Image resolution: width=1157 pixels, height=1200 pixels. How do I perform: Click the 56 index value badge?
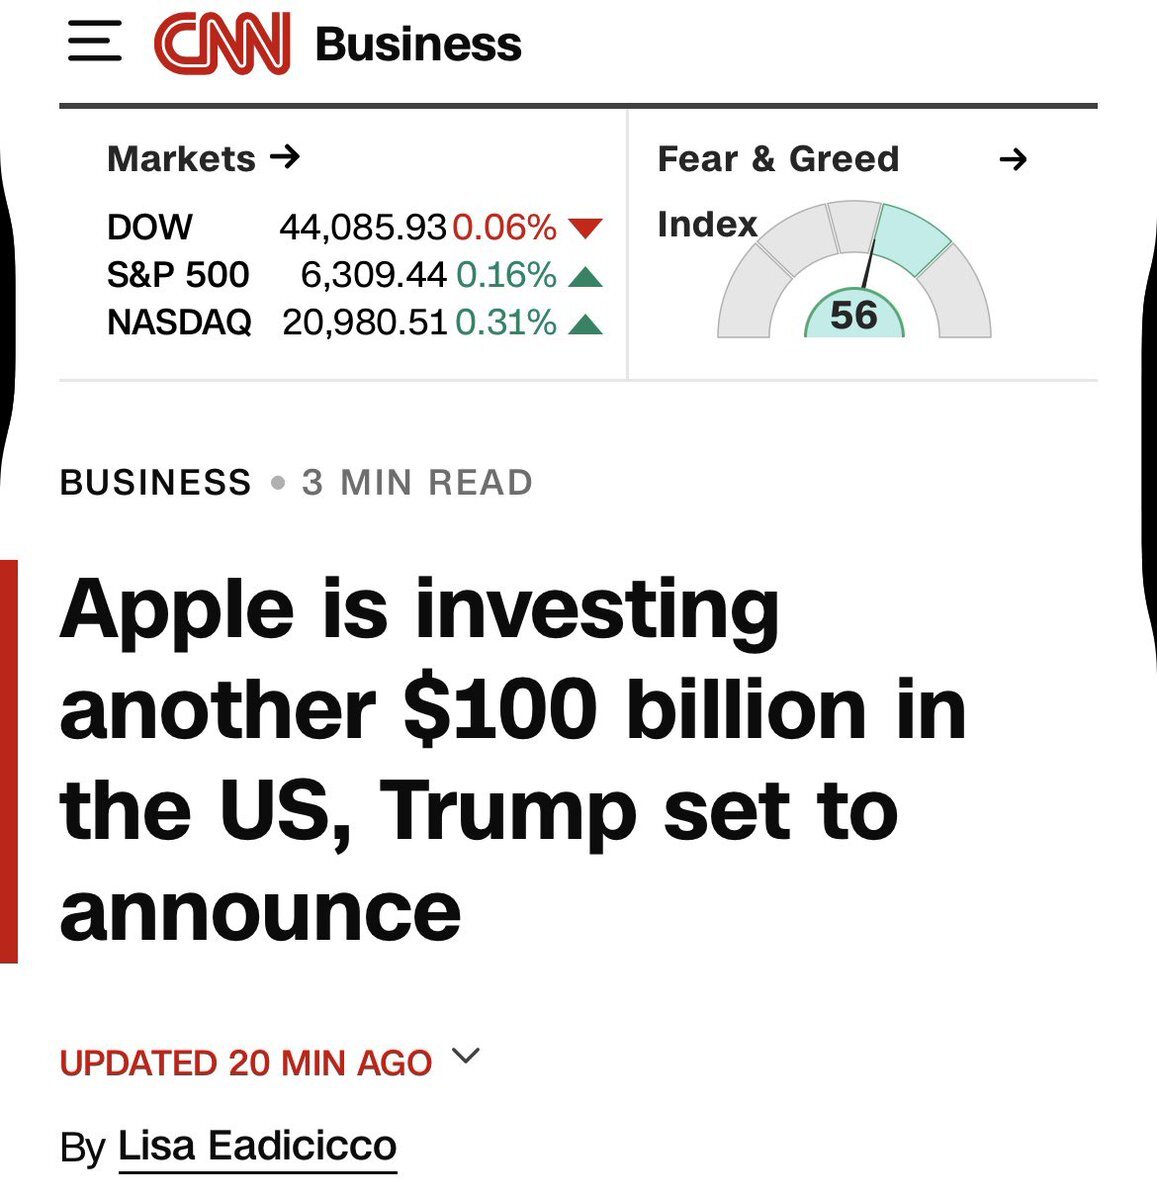click(854, 315)
